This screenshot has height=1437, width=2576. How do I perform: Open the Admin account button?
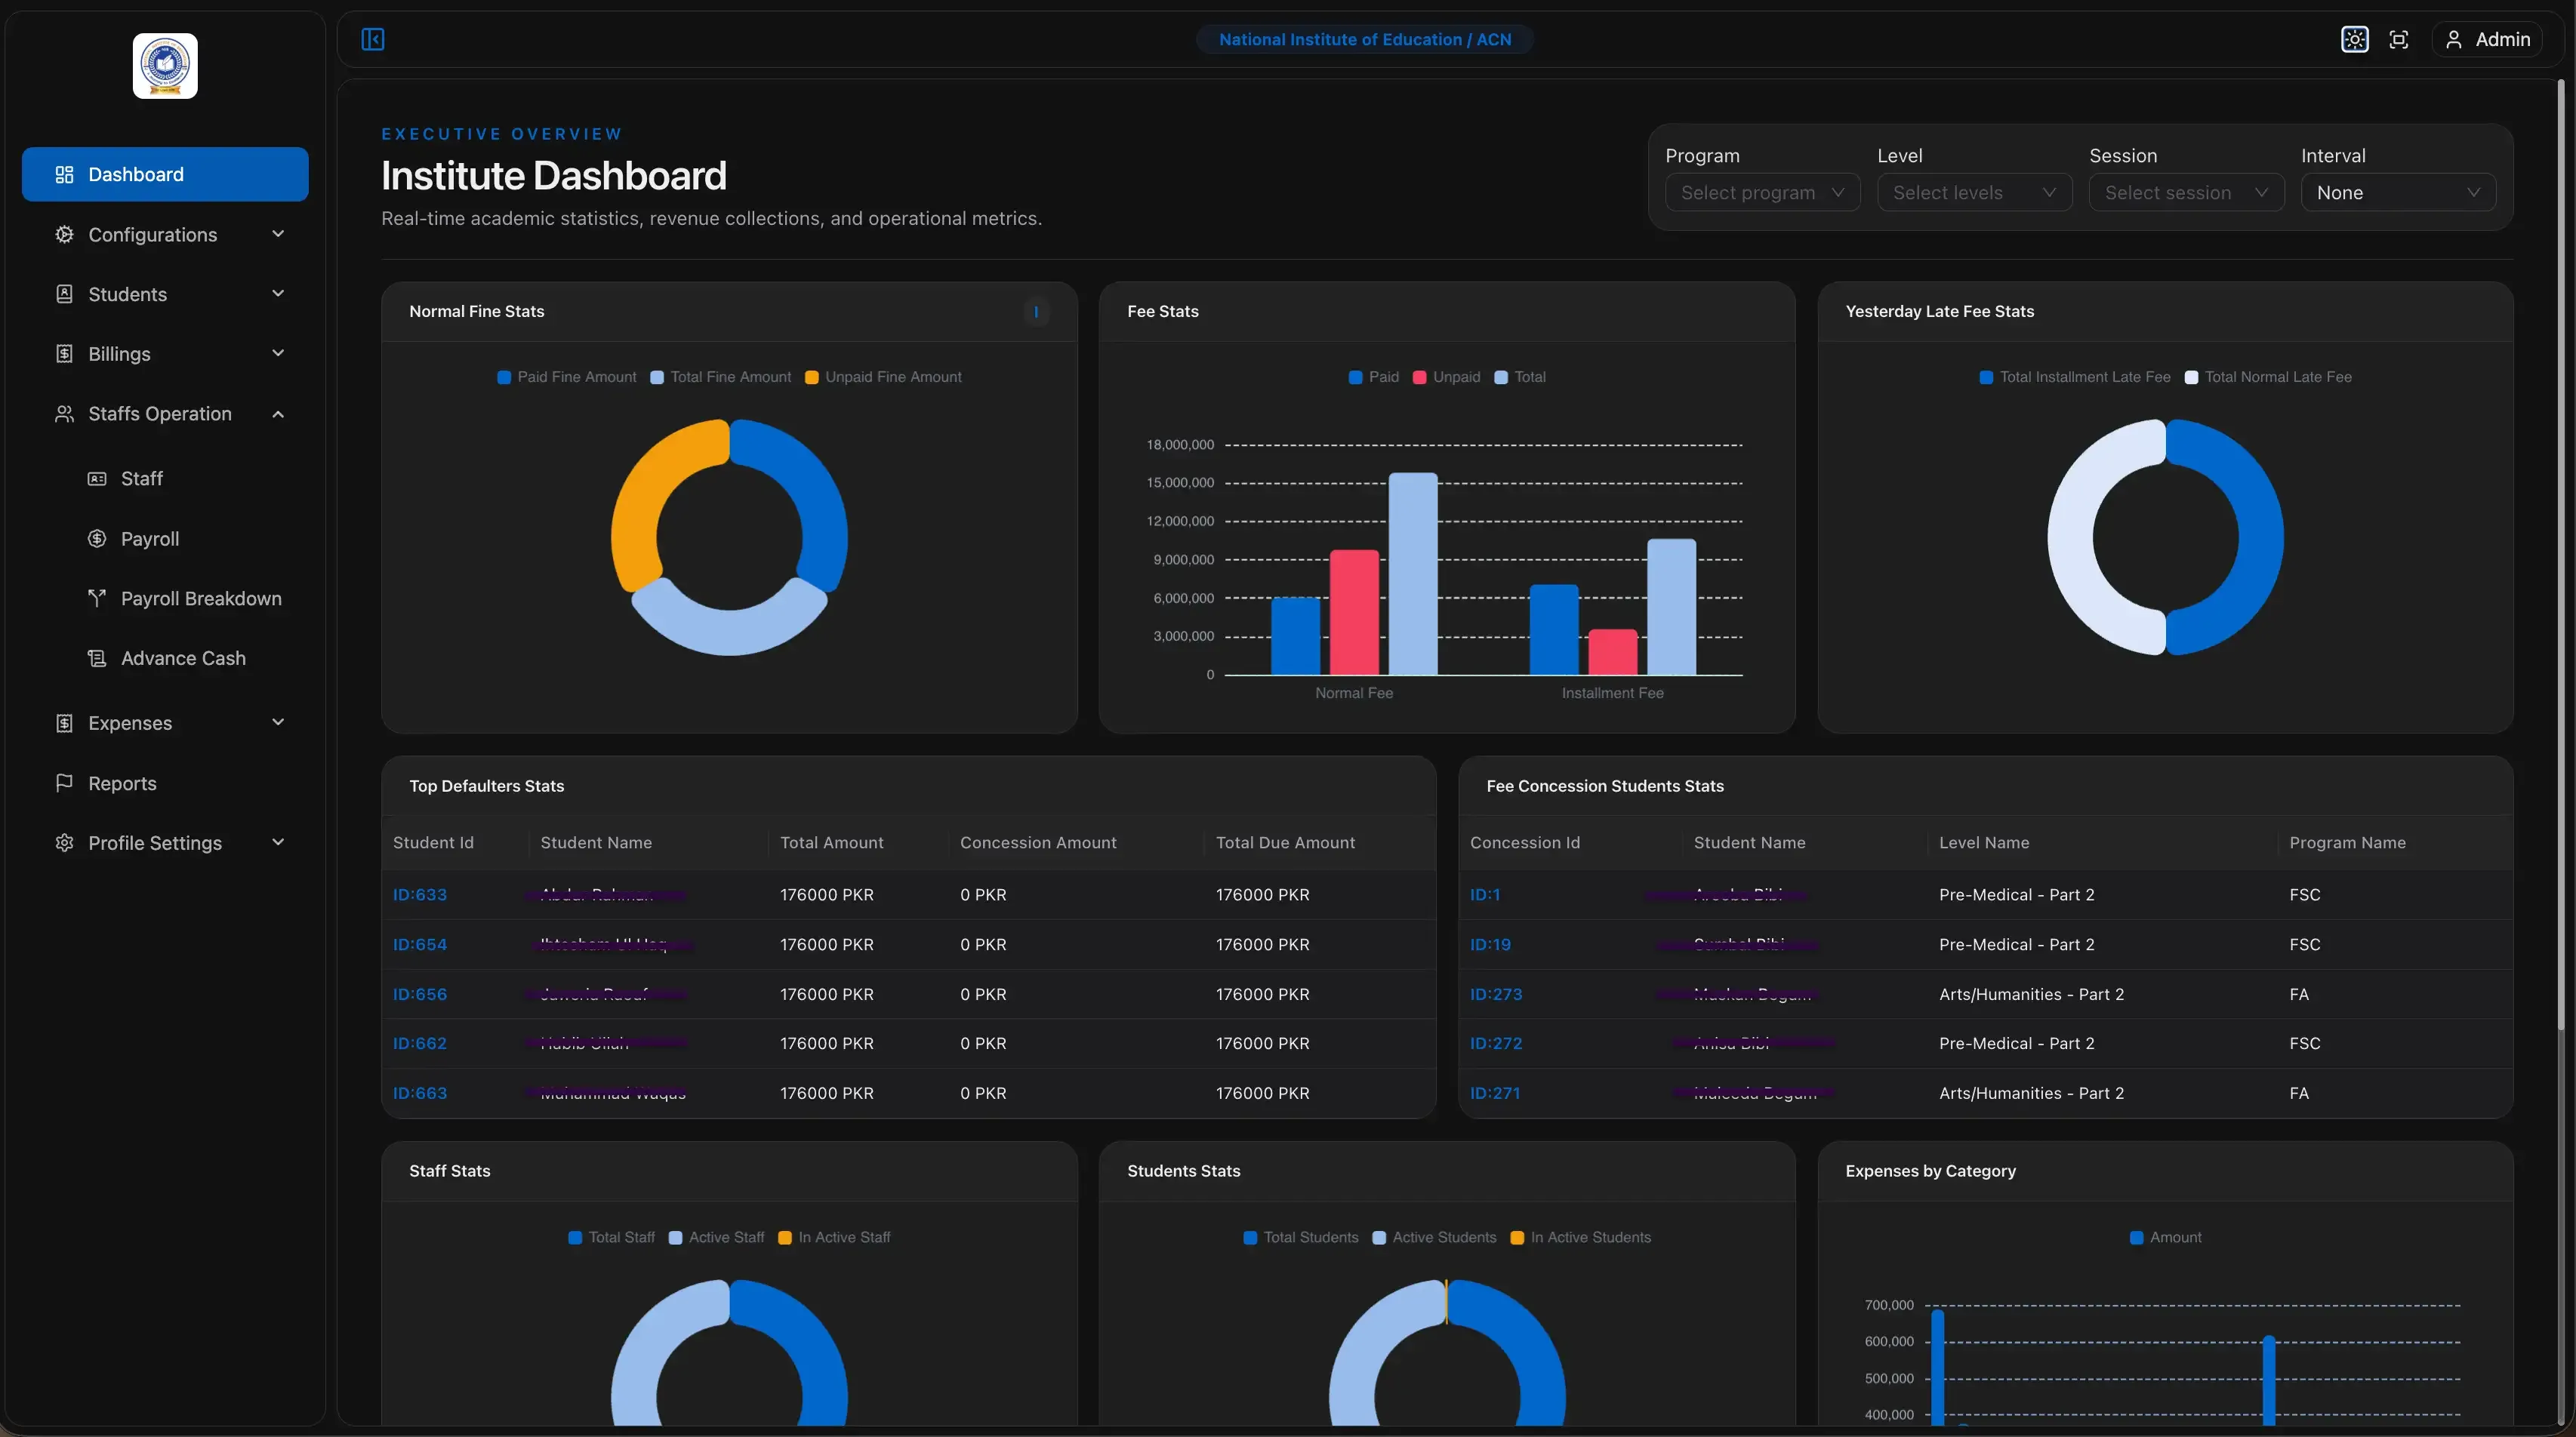pos(2487,39)
